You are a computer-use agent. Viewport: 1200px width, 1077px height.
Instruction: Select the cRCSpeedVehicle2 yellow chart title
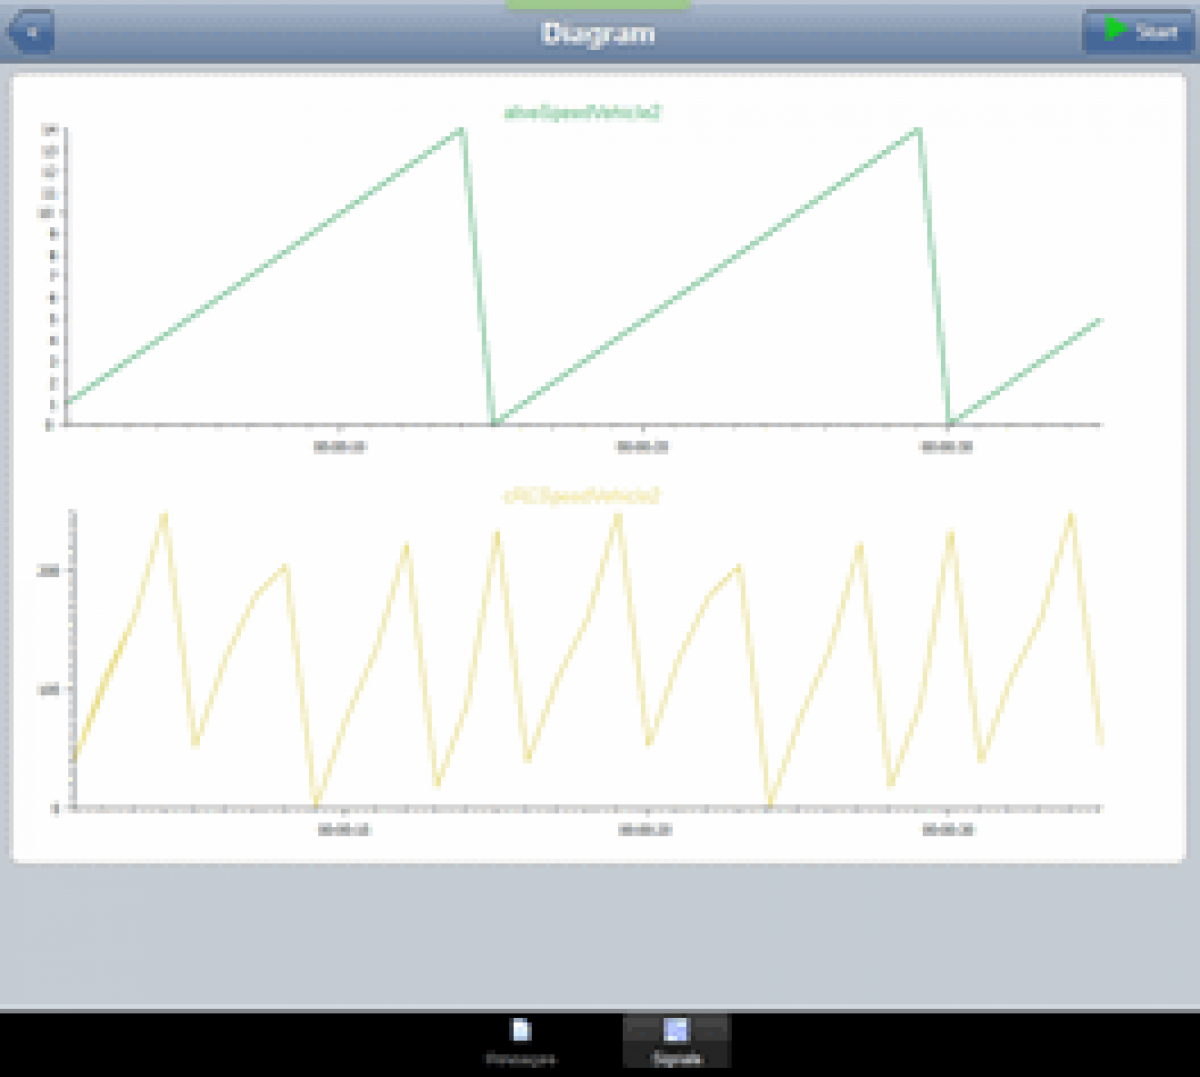click(x=580, y=496)
